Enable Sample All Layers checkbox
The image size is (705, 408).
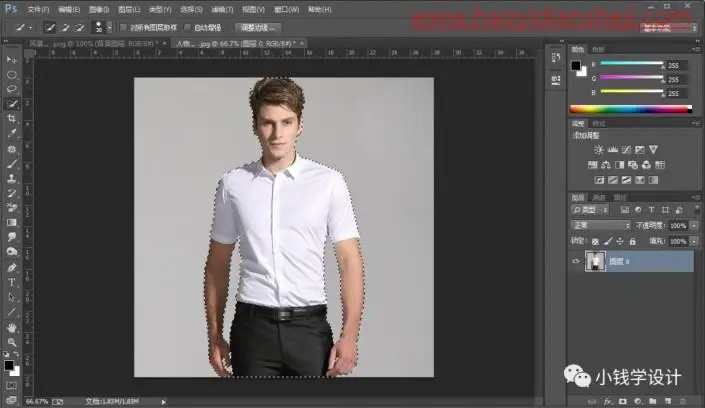pos(123,28)
